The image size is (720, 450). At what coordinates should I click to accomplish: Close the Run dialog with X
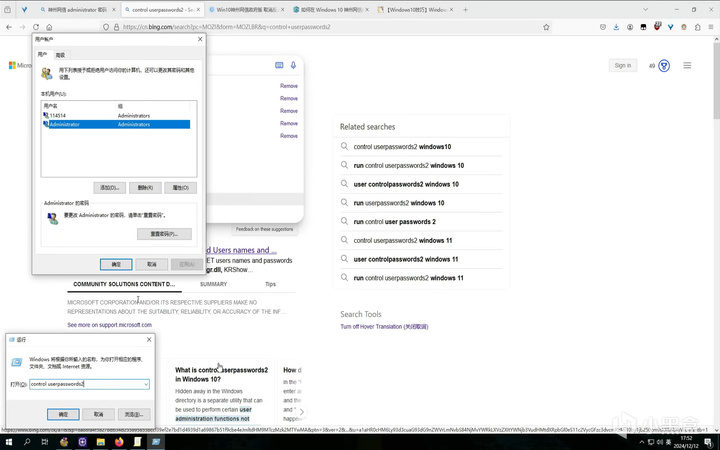coord(149,340)
